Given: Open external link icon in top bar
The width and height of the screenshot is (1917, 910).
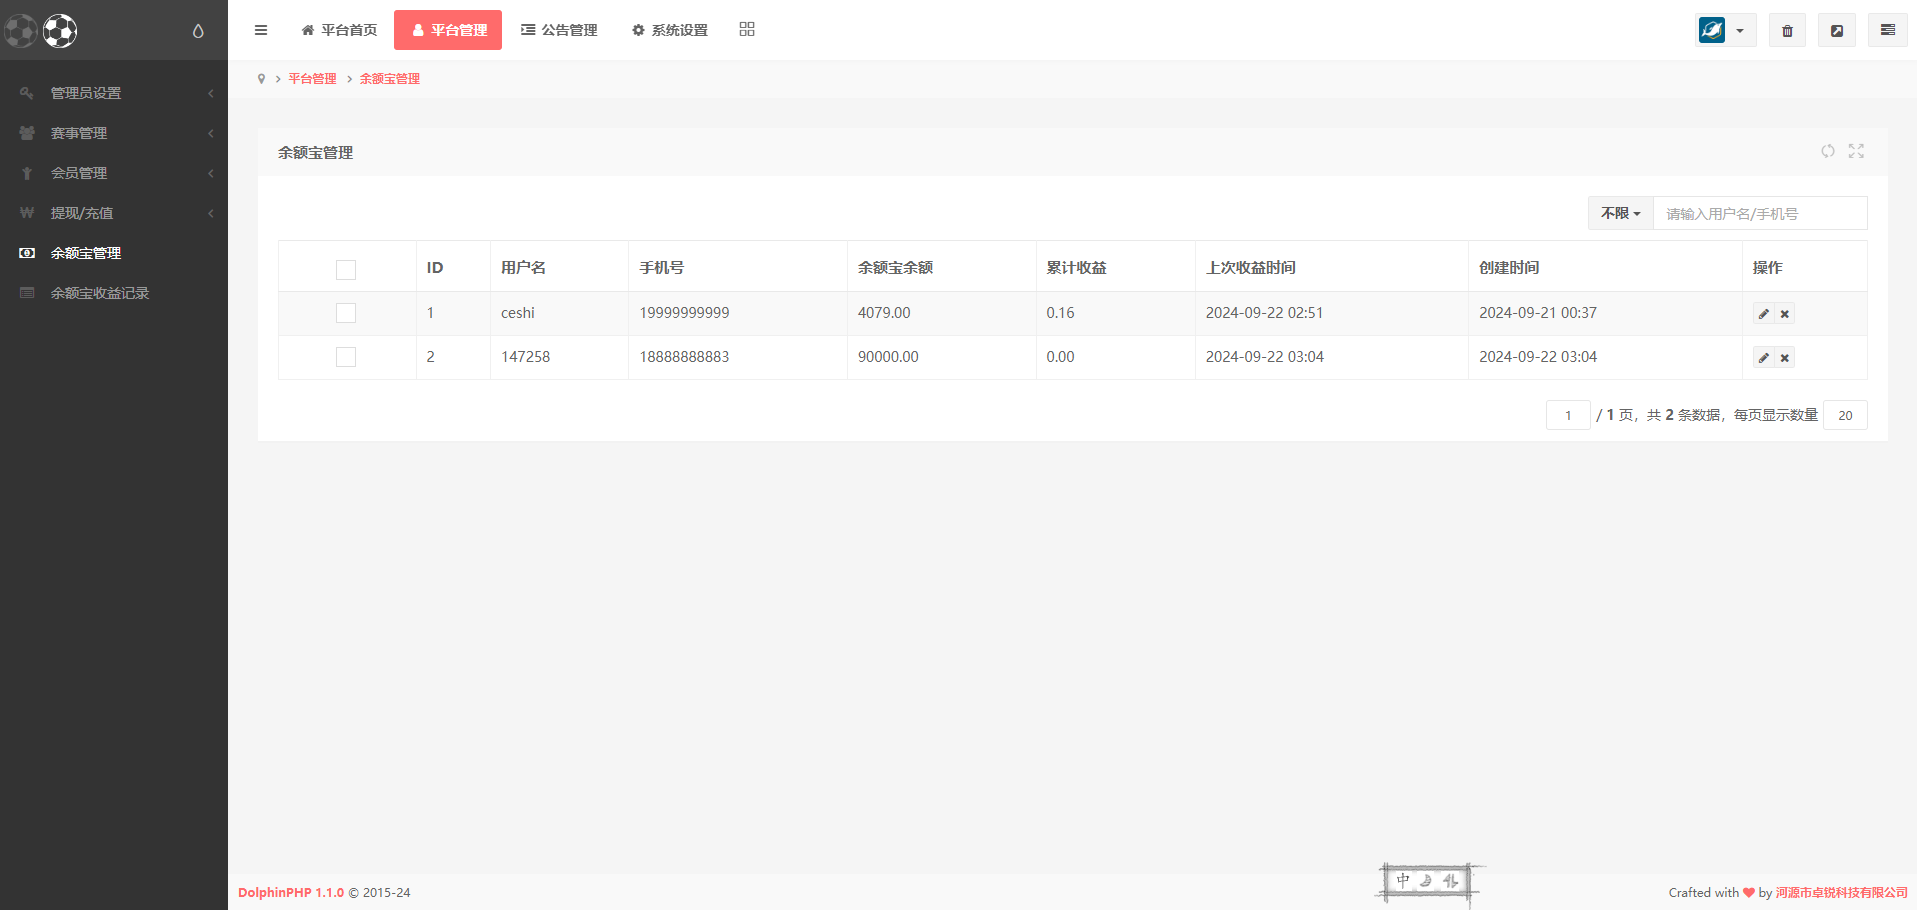Looking at the screenshot, I should pyautogui.click(x=1837, y=30).
